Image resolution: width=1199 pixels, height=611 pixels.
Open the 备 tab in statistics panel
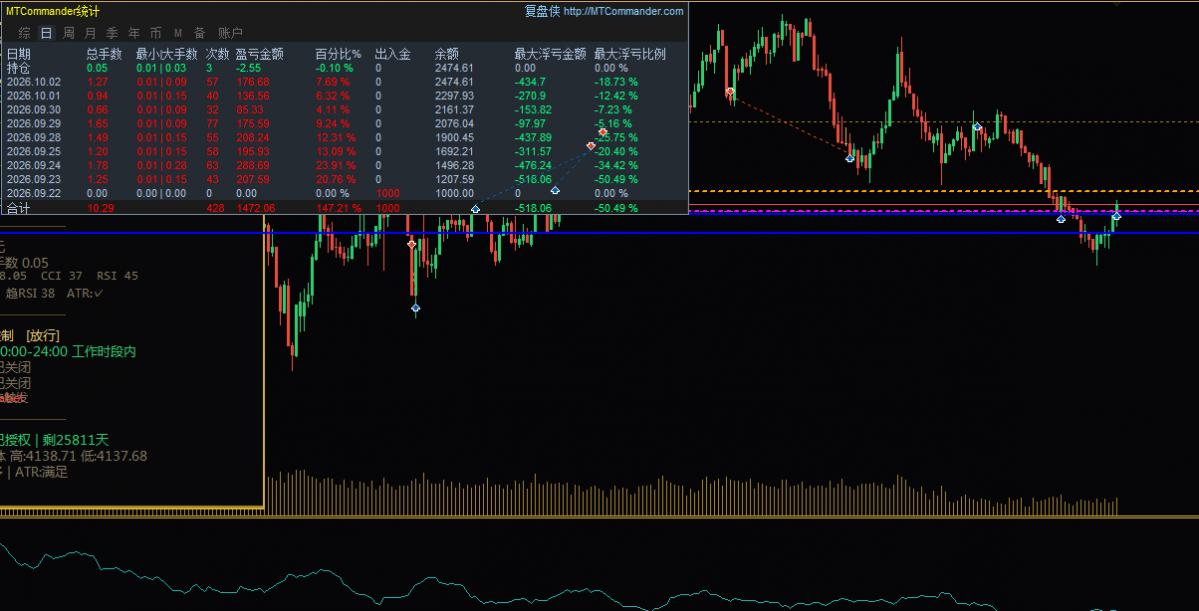(200, 33)
